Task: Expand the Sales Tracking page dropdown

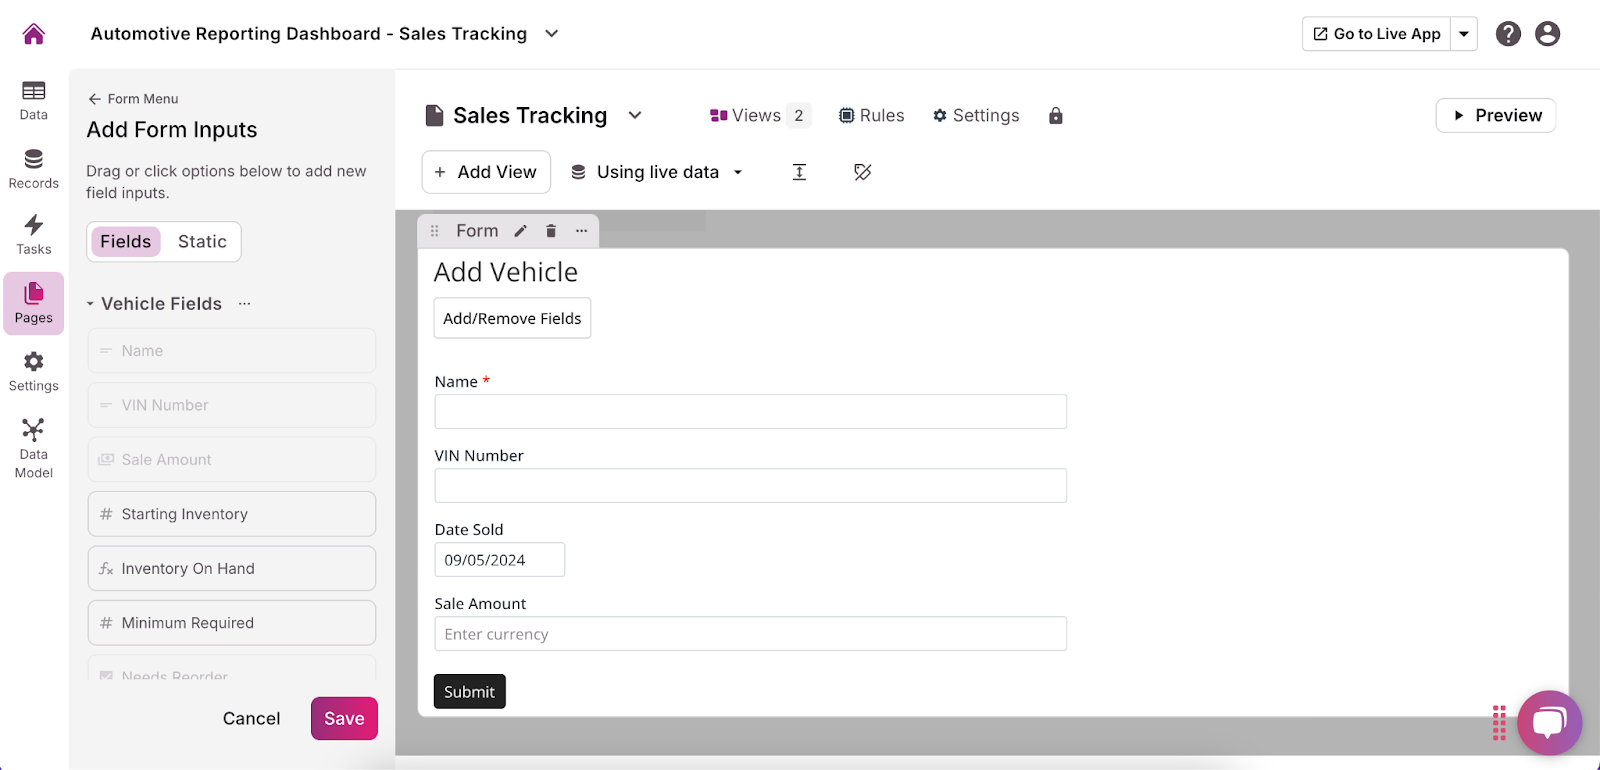Action: [x=635, y=115]
